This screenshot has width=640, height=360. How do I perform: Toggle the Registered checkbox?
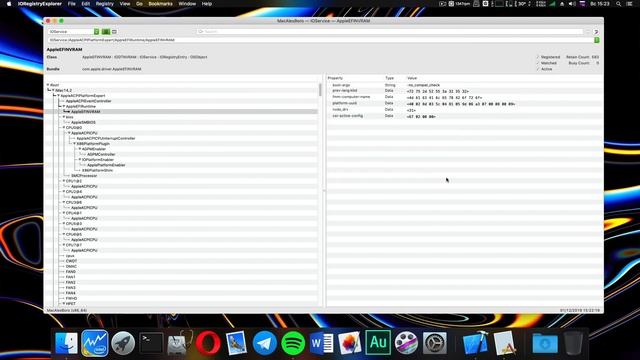(538, 57)
